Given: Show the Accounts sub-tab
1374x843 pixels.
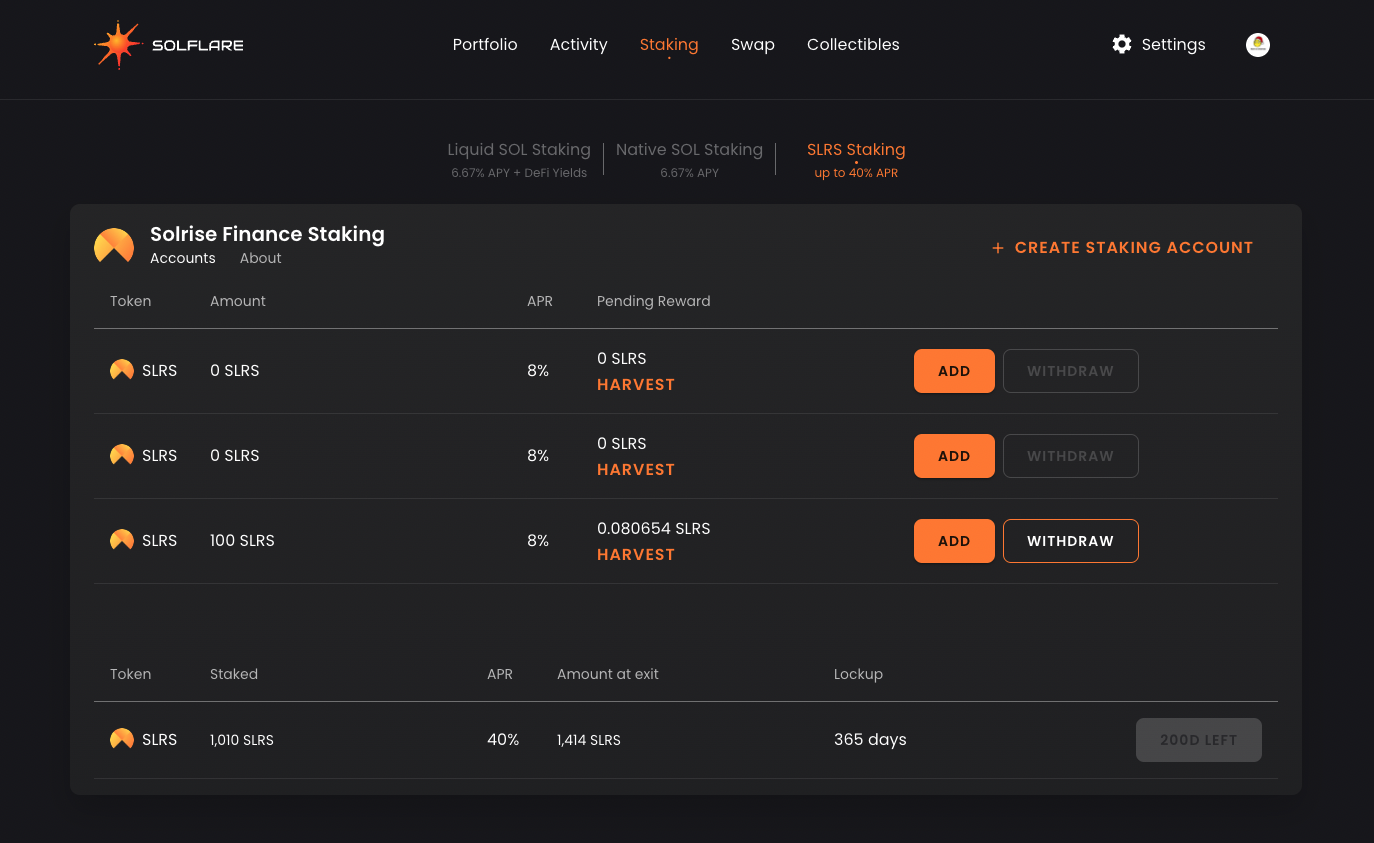Looking at the screenshot, I should pyautogui.click(x=183, y=258).
